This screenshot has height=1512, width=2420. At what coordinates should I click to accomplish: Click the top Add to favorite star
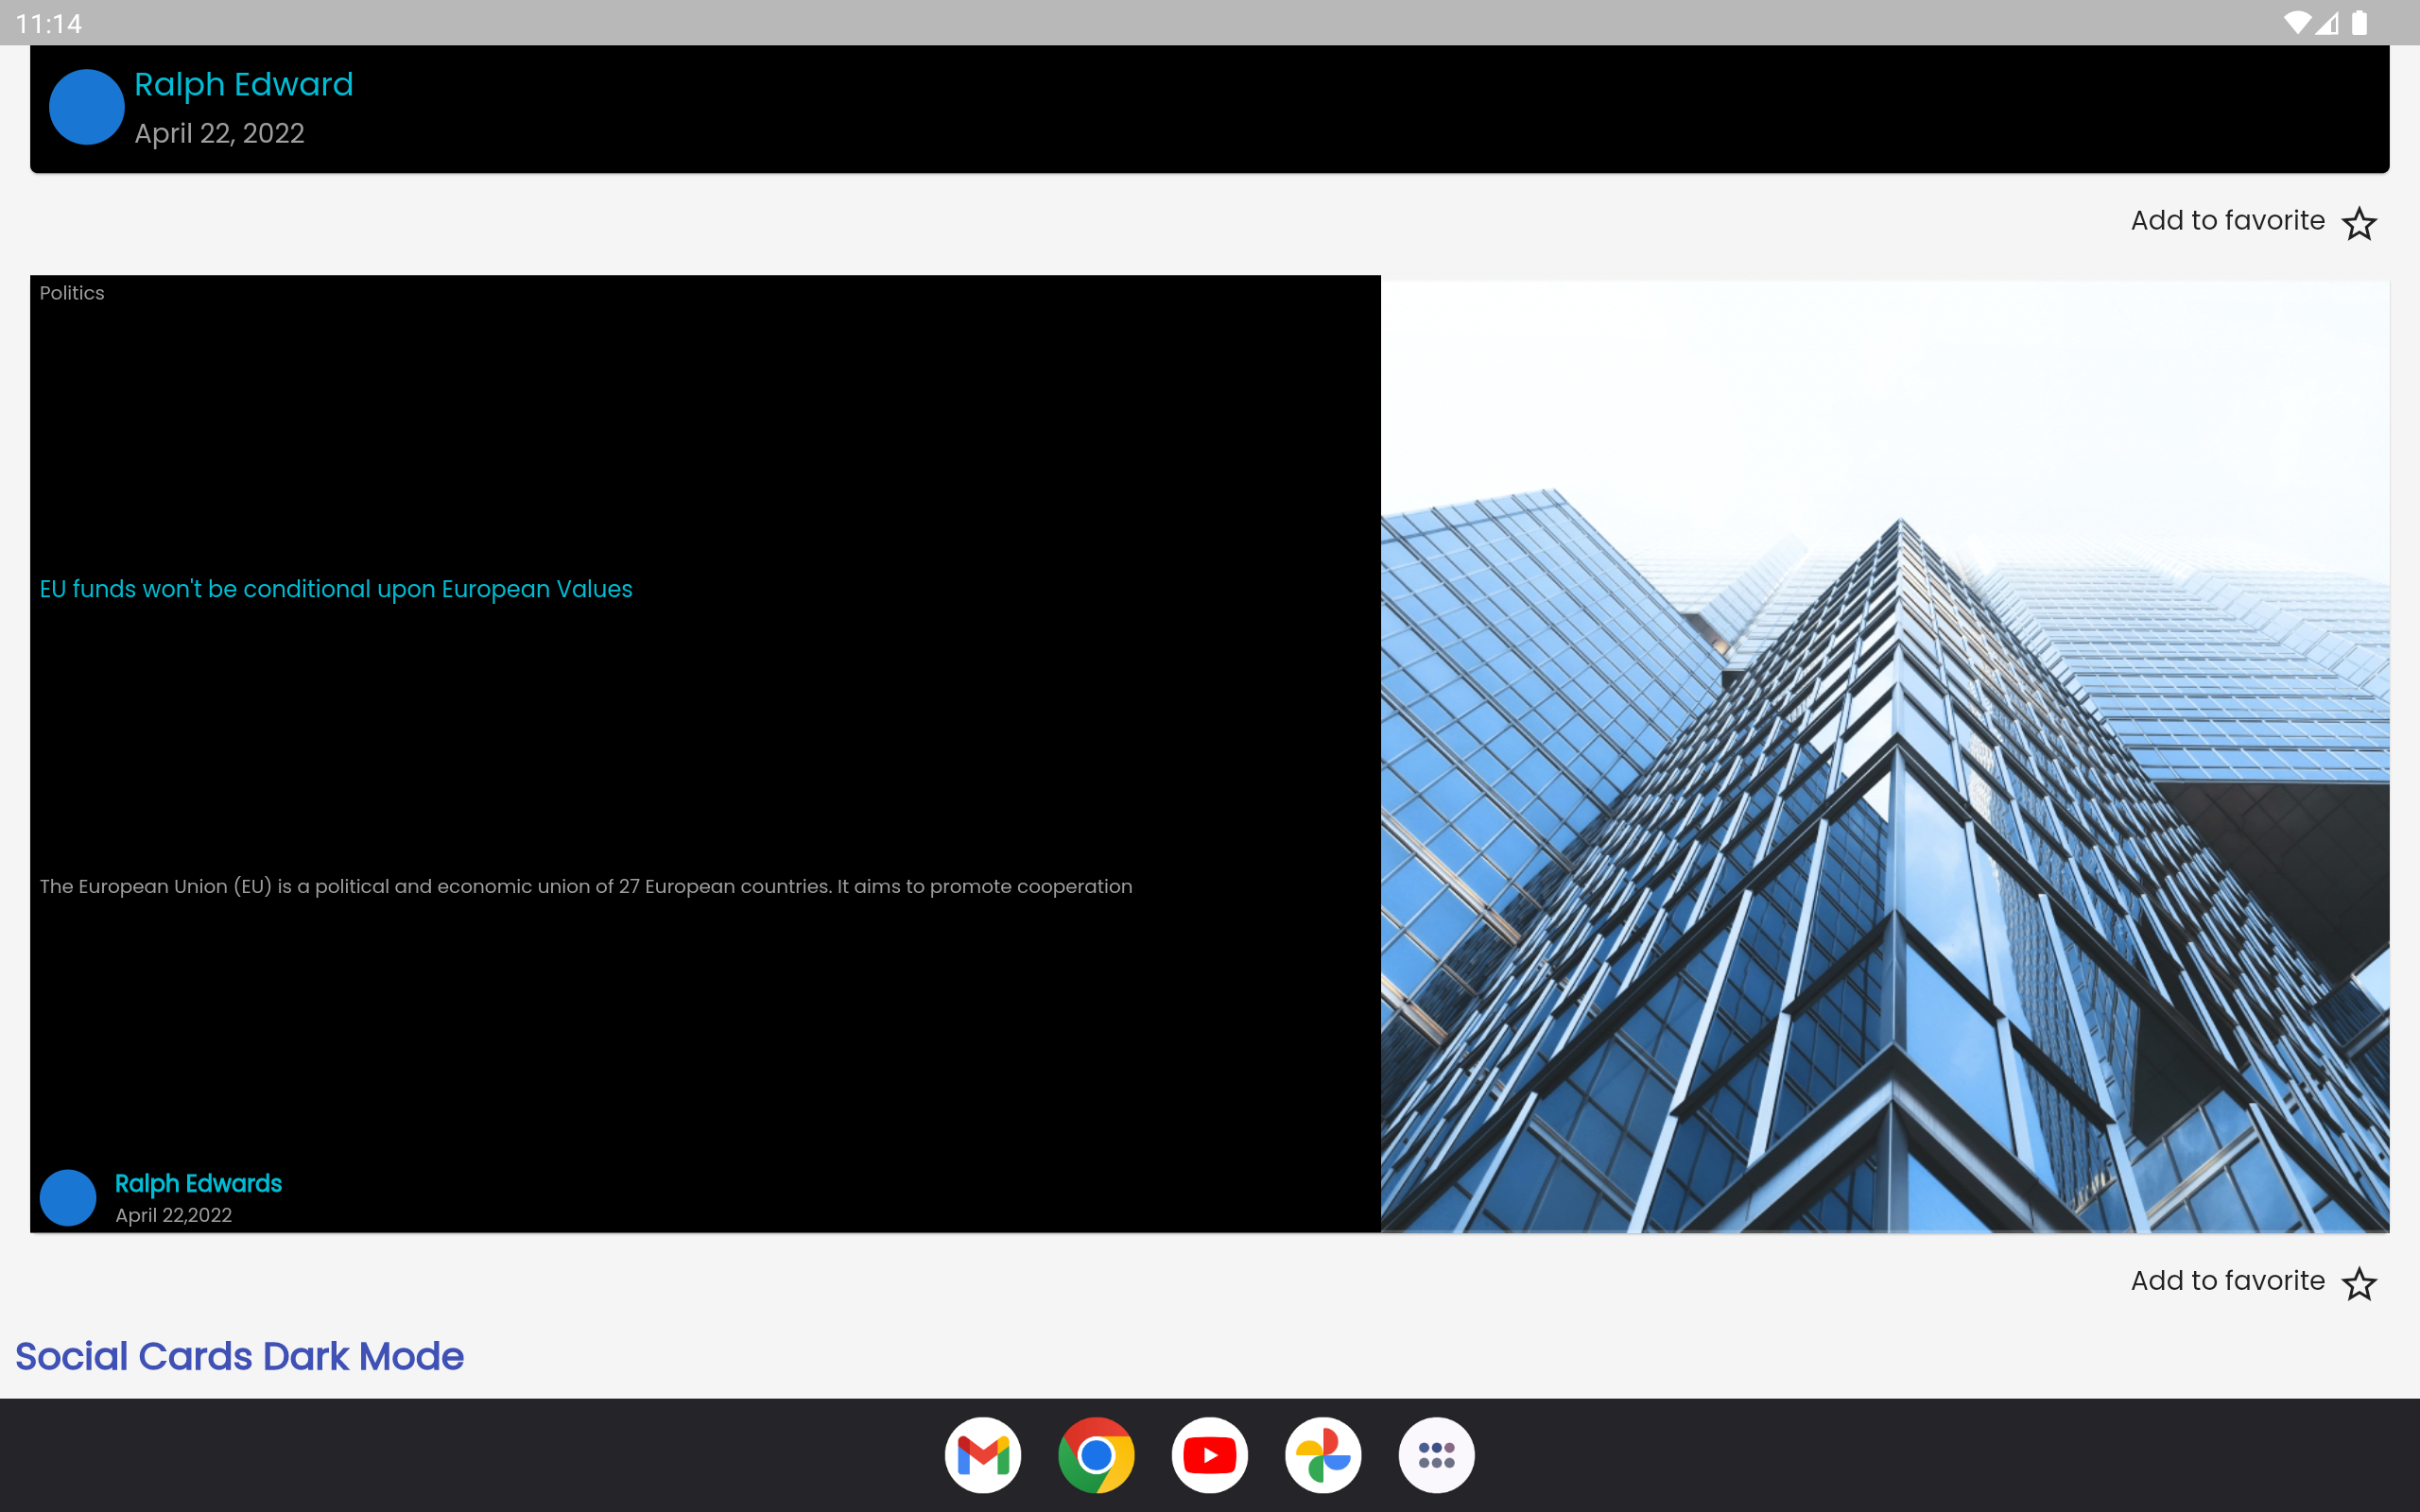coord(2359,223)
